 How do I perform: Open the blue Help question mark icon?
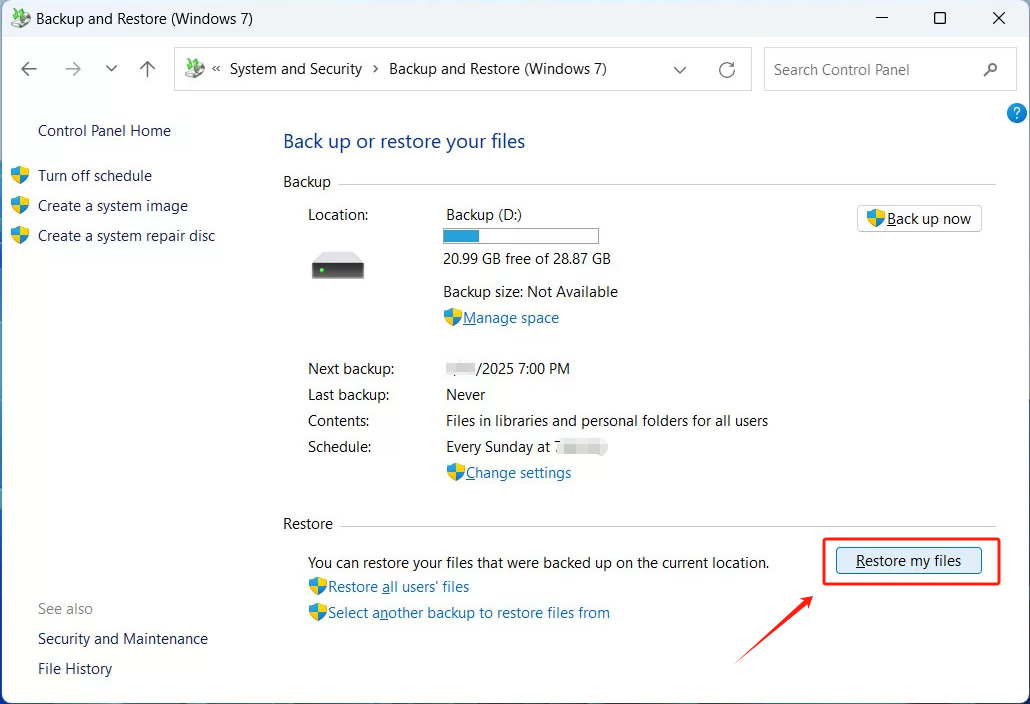point(1016,113)
